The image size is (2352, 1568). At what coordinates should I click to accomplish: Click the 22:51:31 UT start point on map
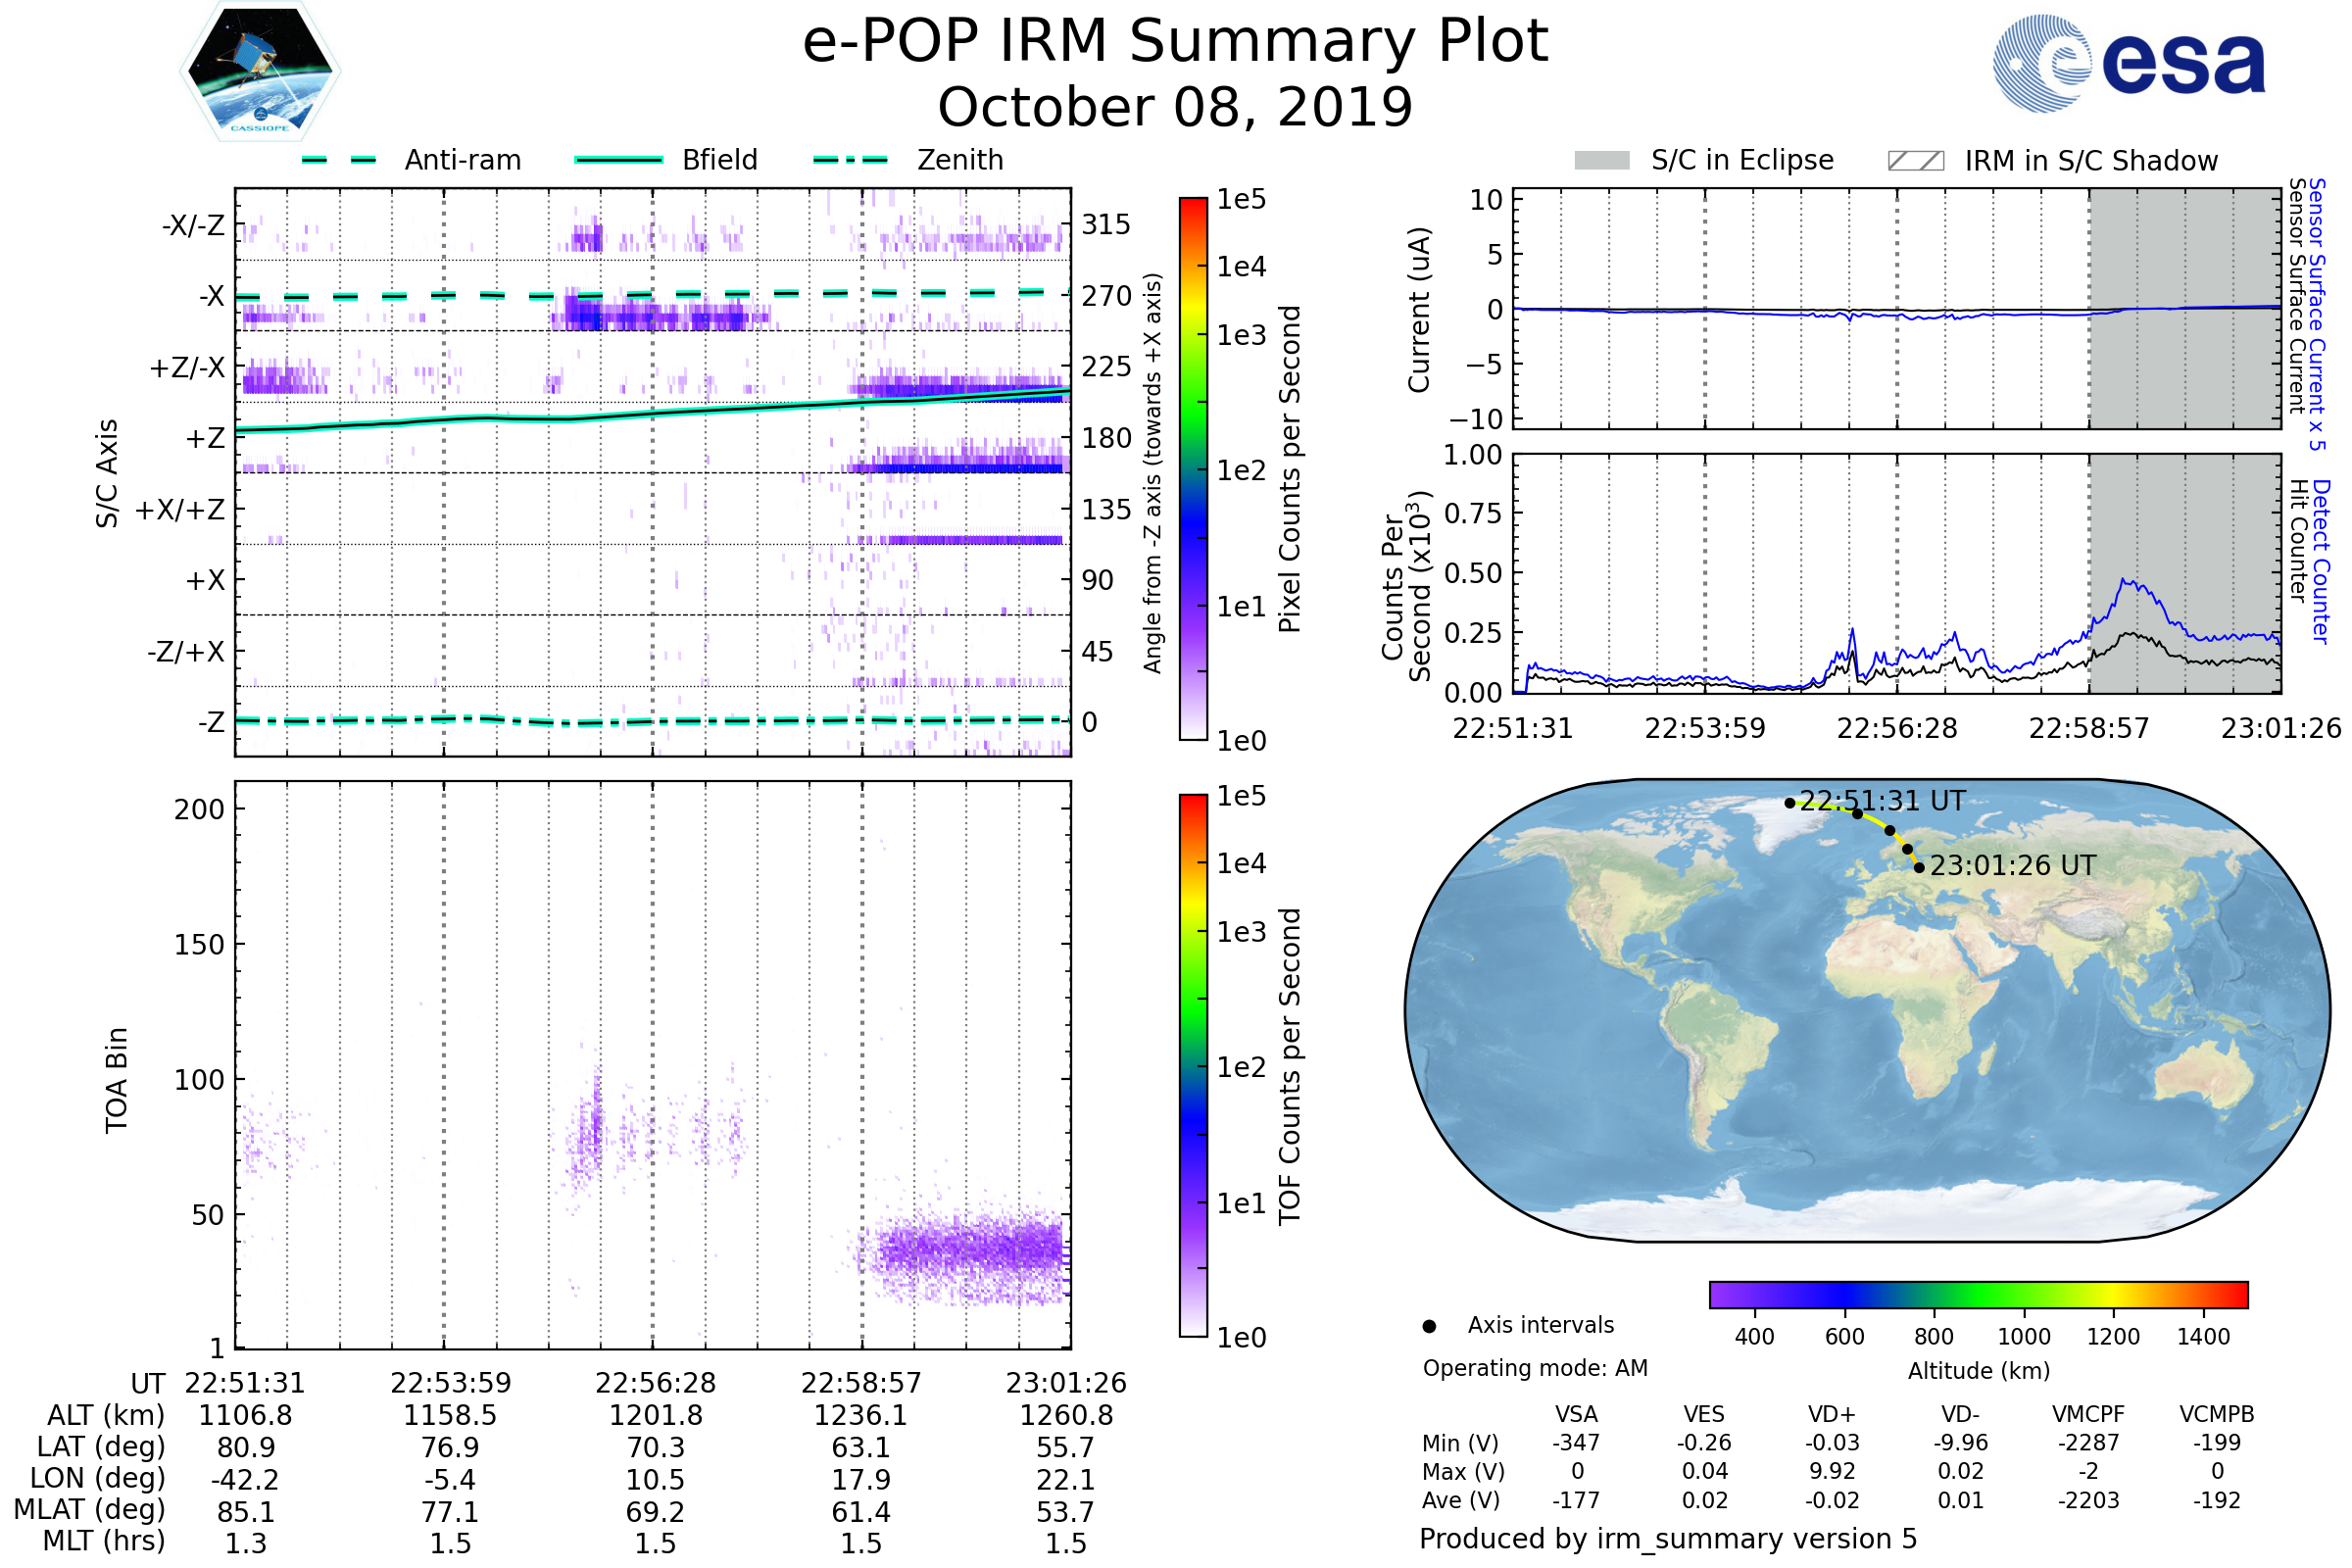pos(1789,803)
